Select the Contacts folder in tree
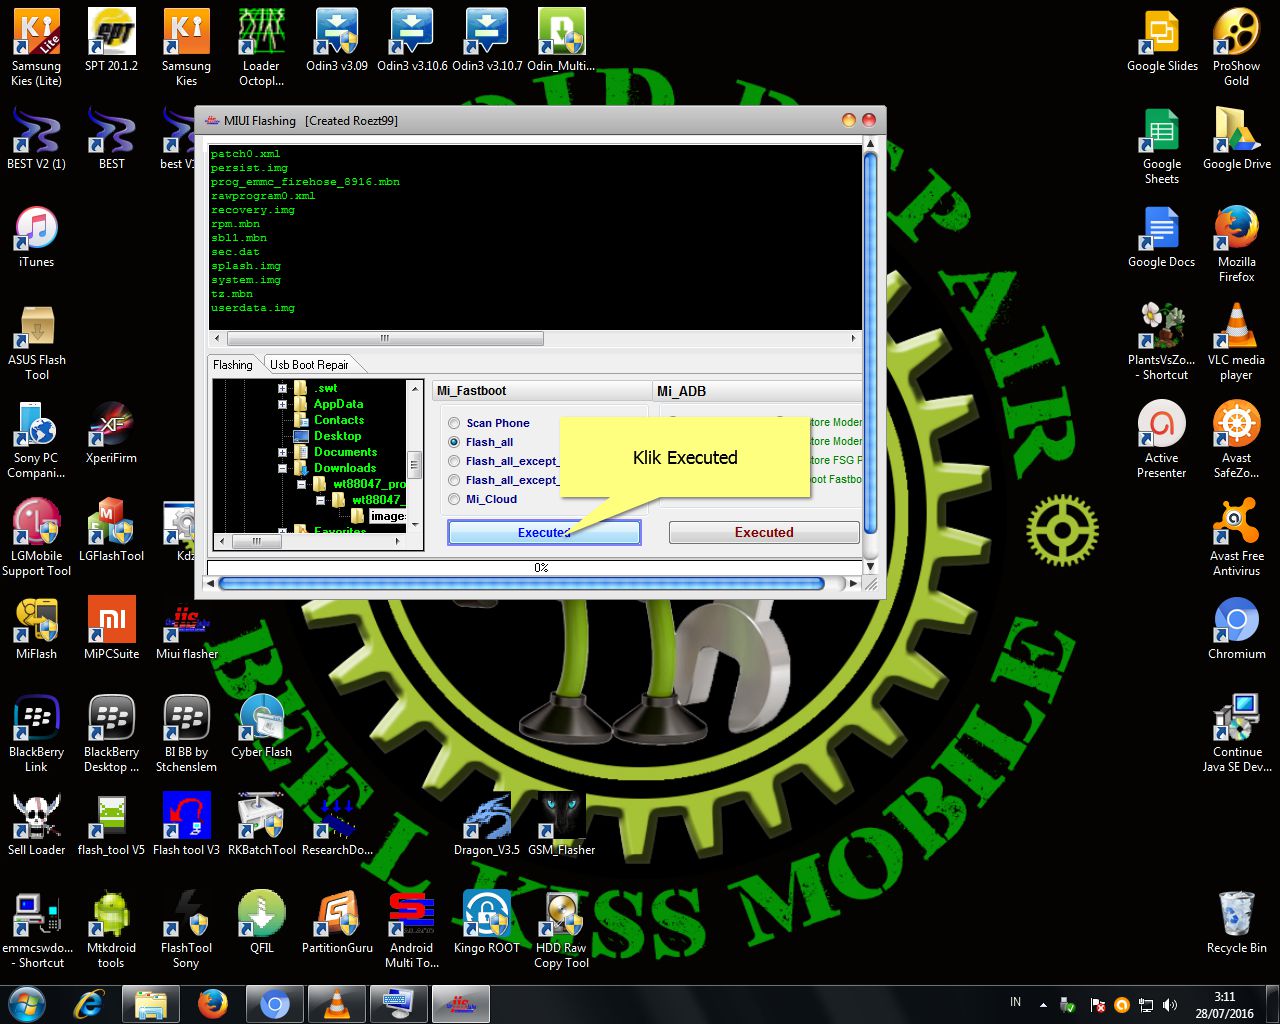 339,420
